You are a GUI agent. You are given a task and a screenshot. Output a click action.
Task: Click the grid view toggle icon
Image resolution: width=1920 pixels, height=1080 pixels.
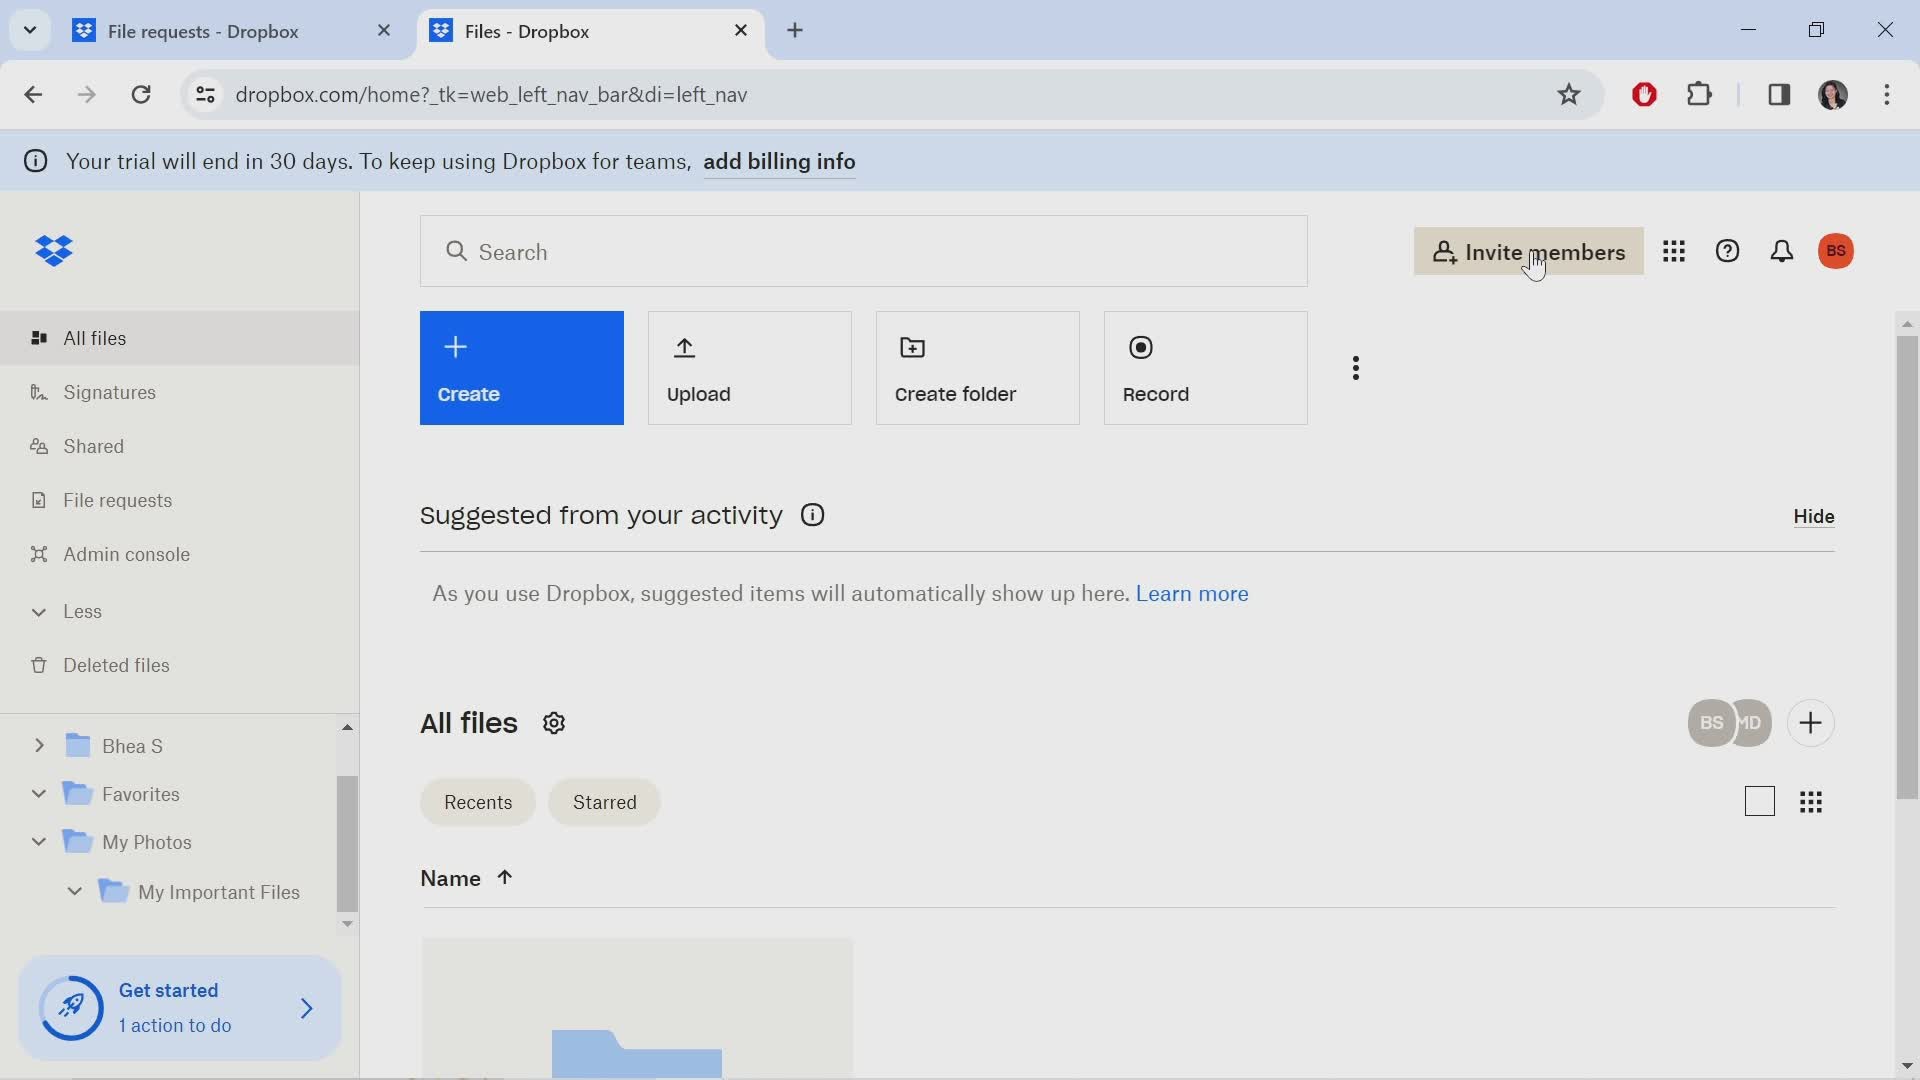click(x=1812, y=802)
